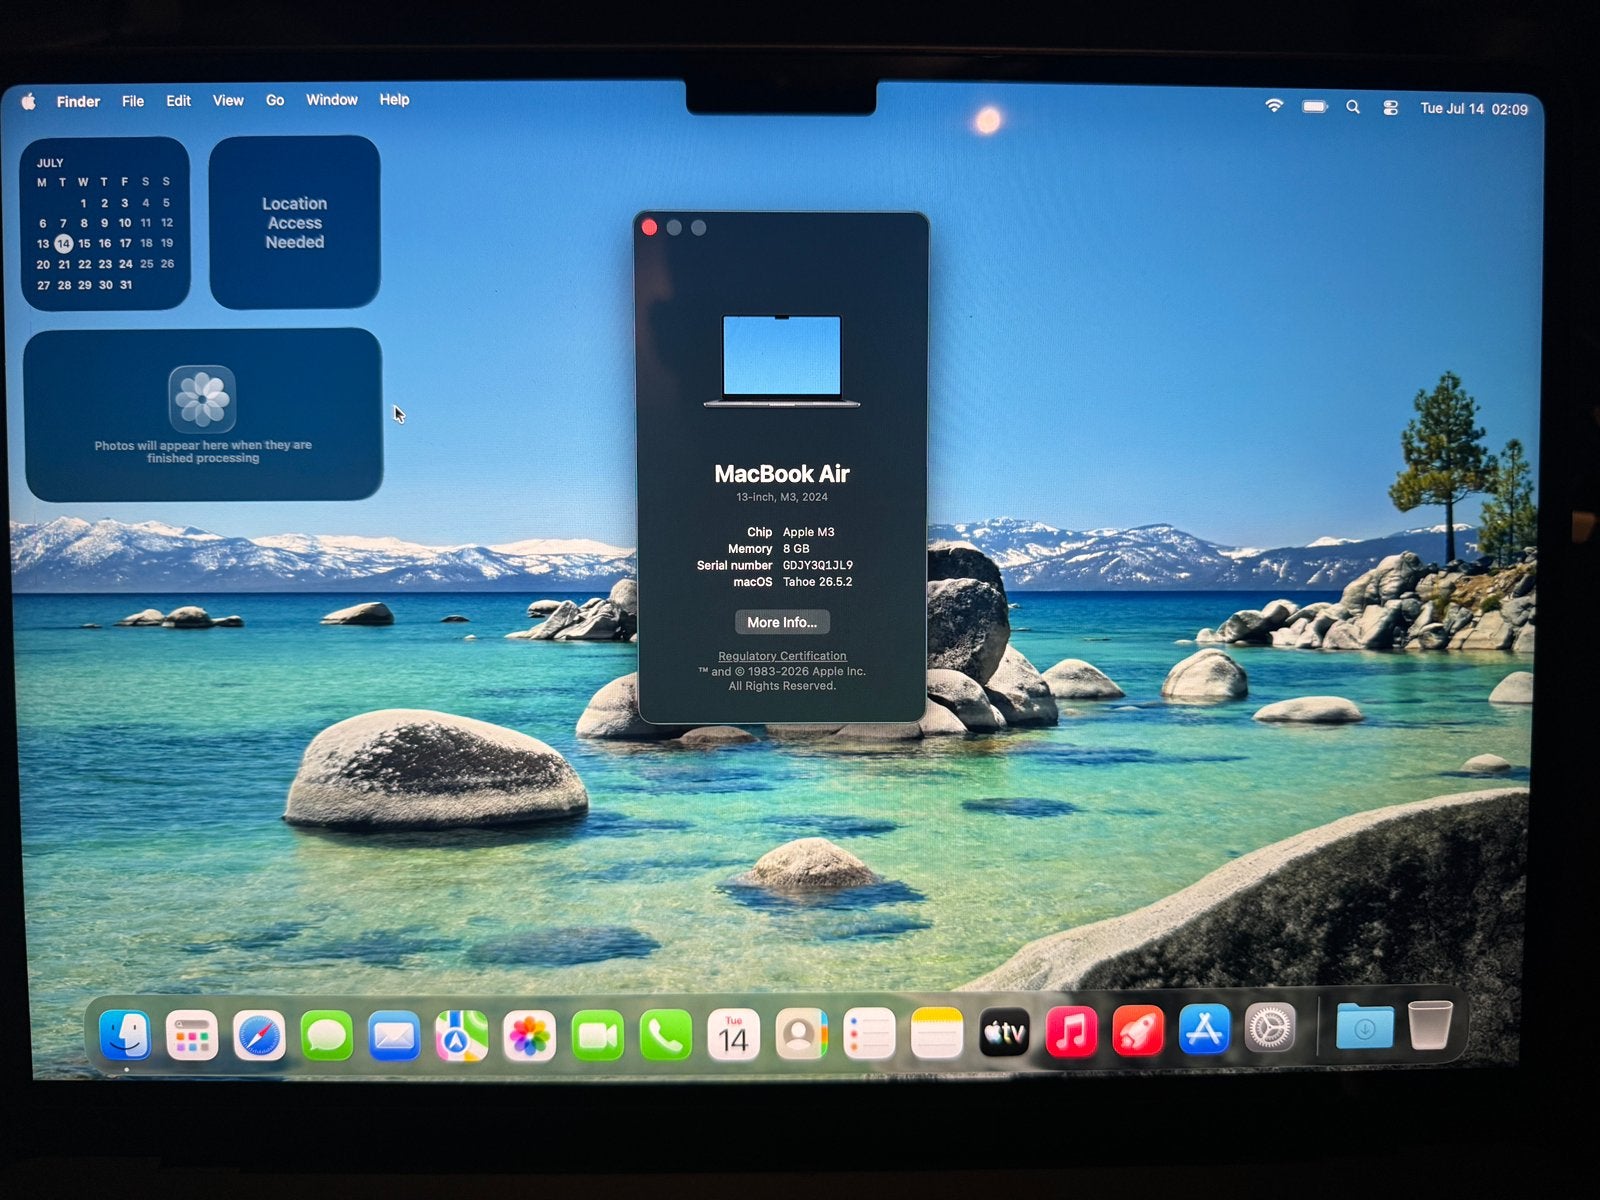Click the Location Access Needed widget
Screen dimensions: 1600x1200
pos(294,222)
